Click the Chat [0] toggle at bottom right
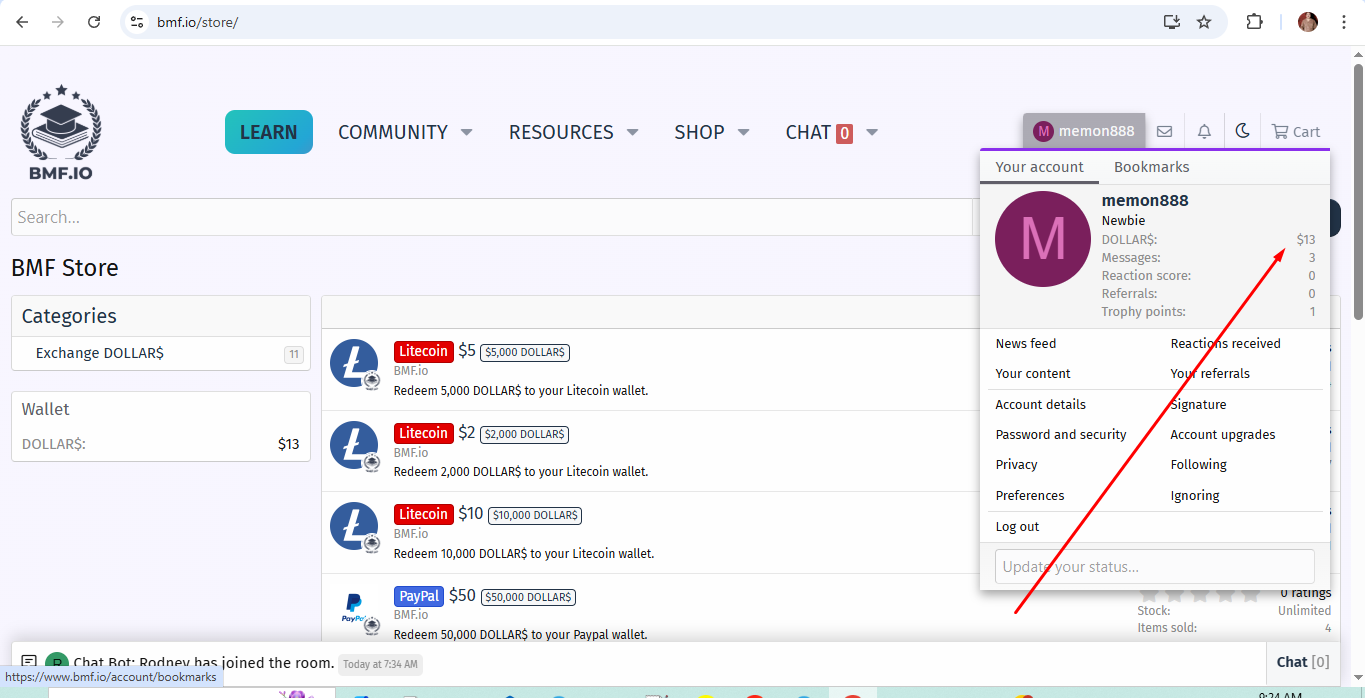This screenshot has width=1365, height=698. click(x=1303, y=662)
